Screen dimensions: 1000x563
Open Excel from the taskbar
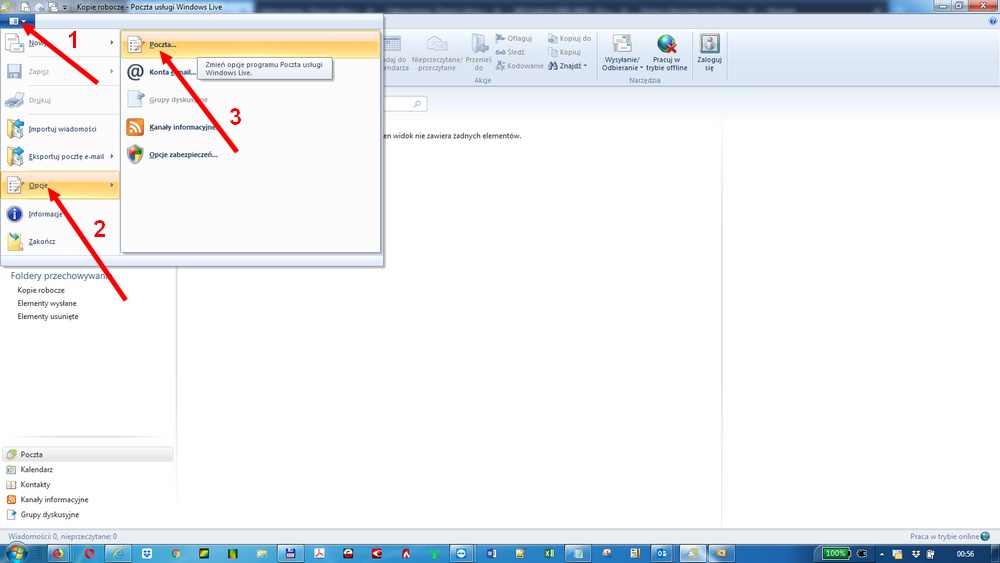pos(549,553)
